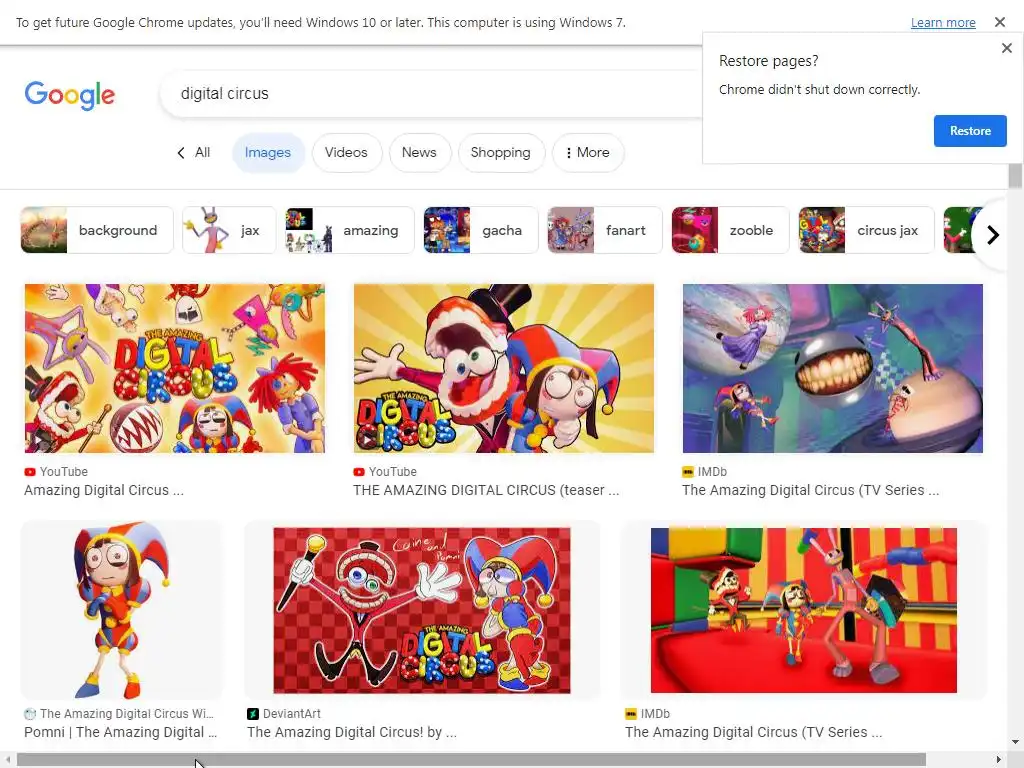Switch to the Videos tab
The width and height of the screenshot is (1024, 768).
(346, 153)
